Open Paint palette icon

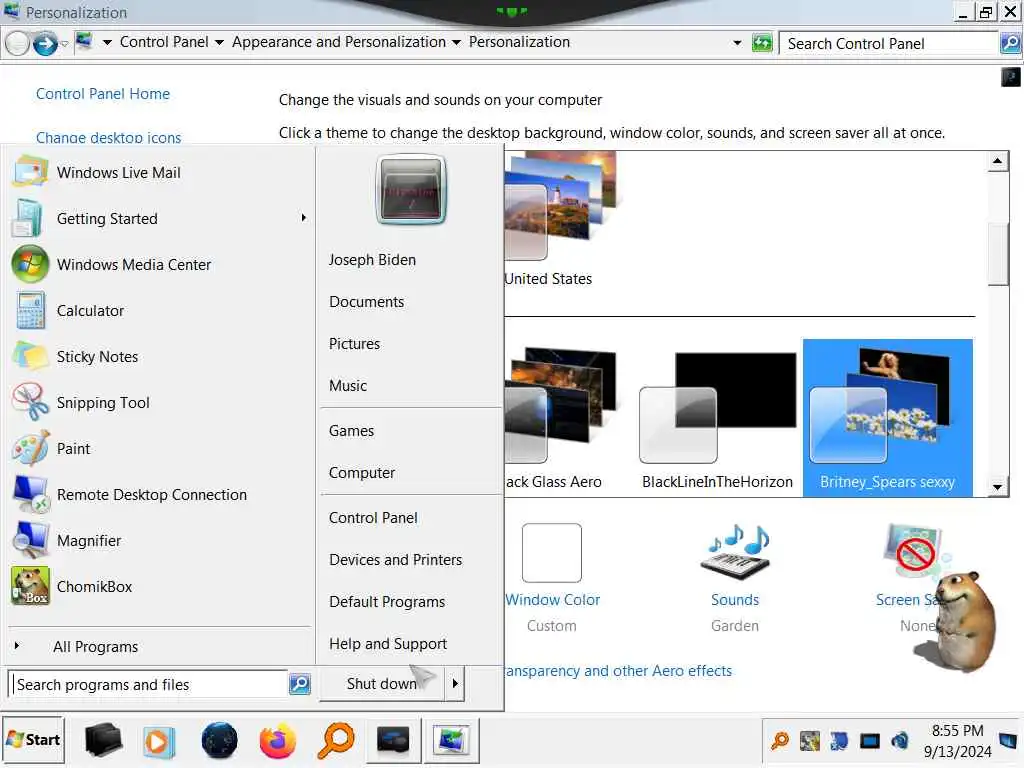(x=30, y=449)
